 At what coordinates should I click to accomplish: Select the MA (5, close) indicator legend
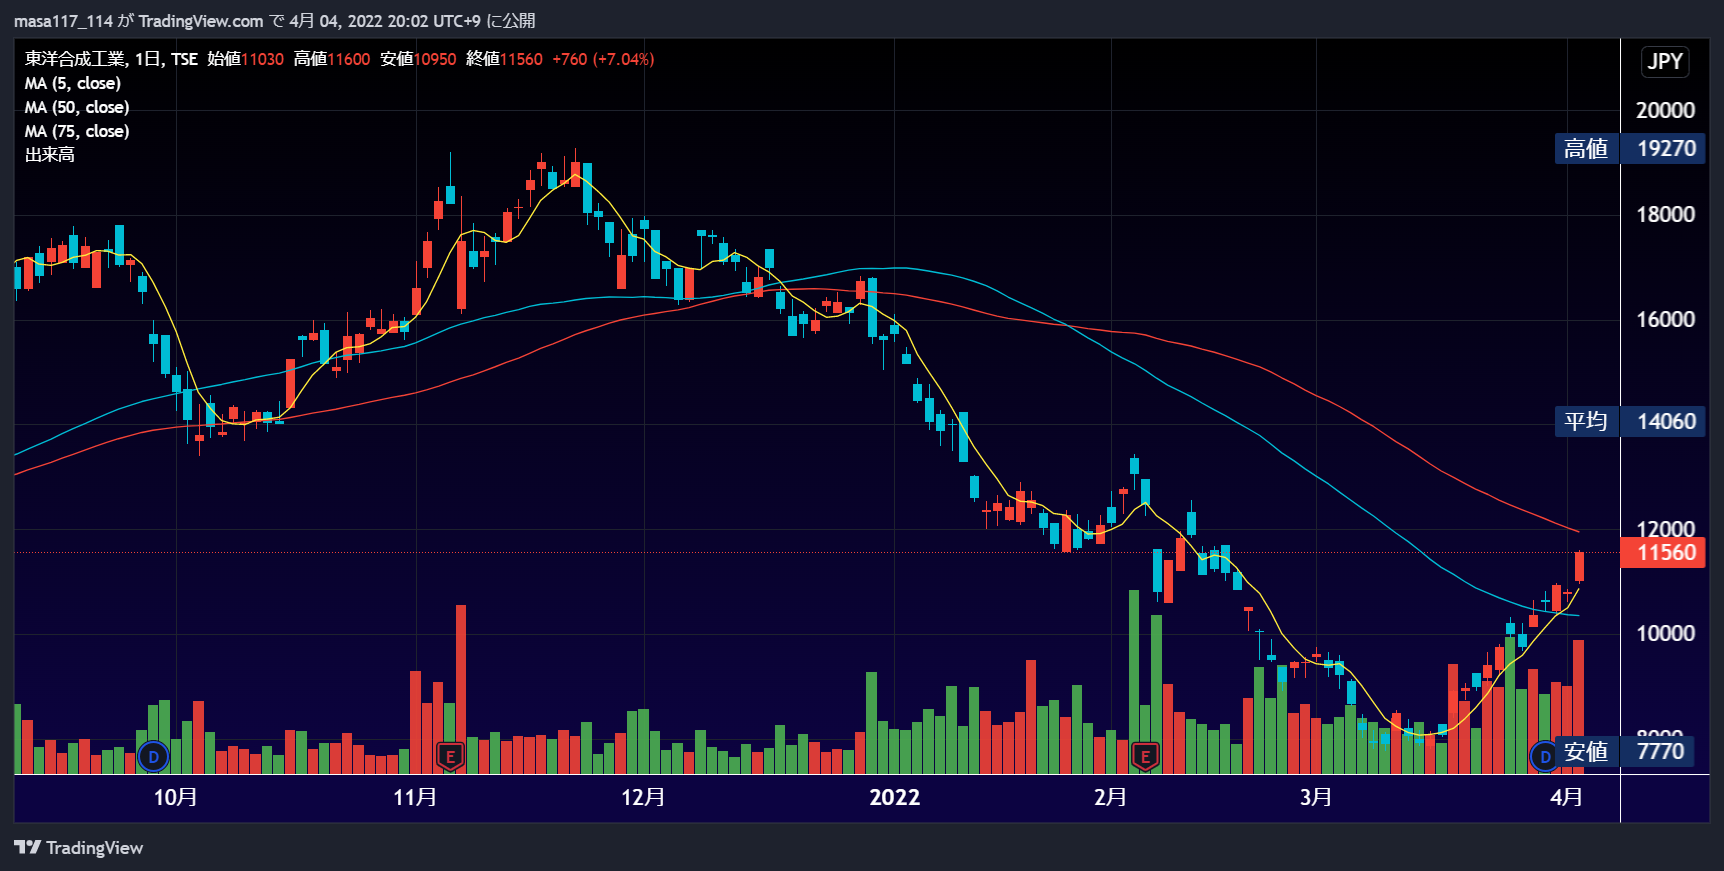point(73,83)
